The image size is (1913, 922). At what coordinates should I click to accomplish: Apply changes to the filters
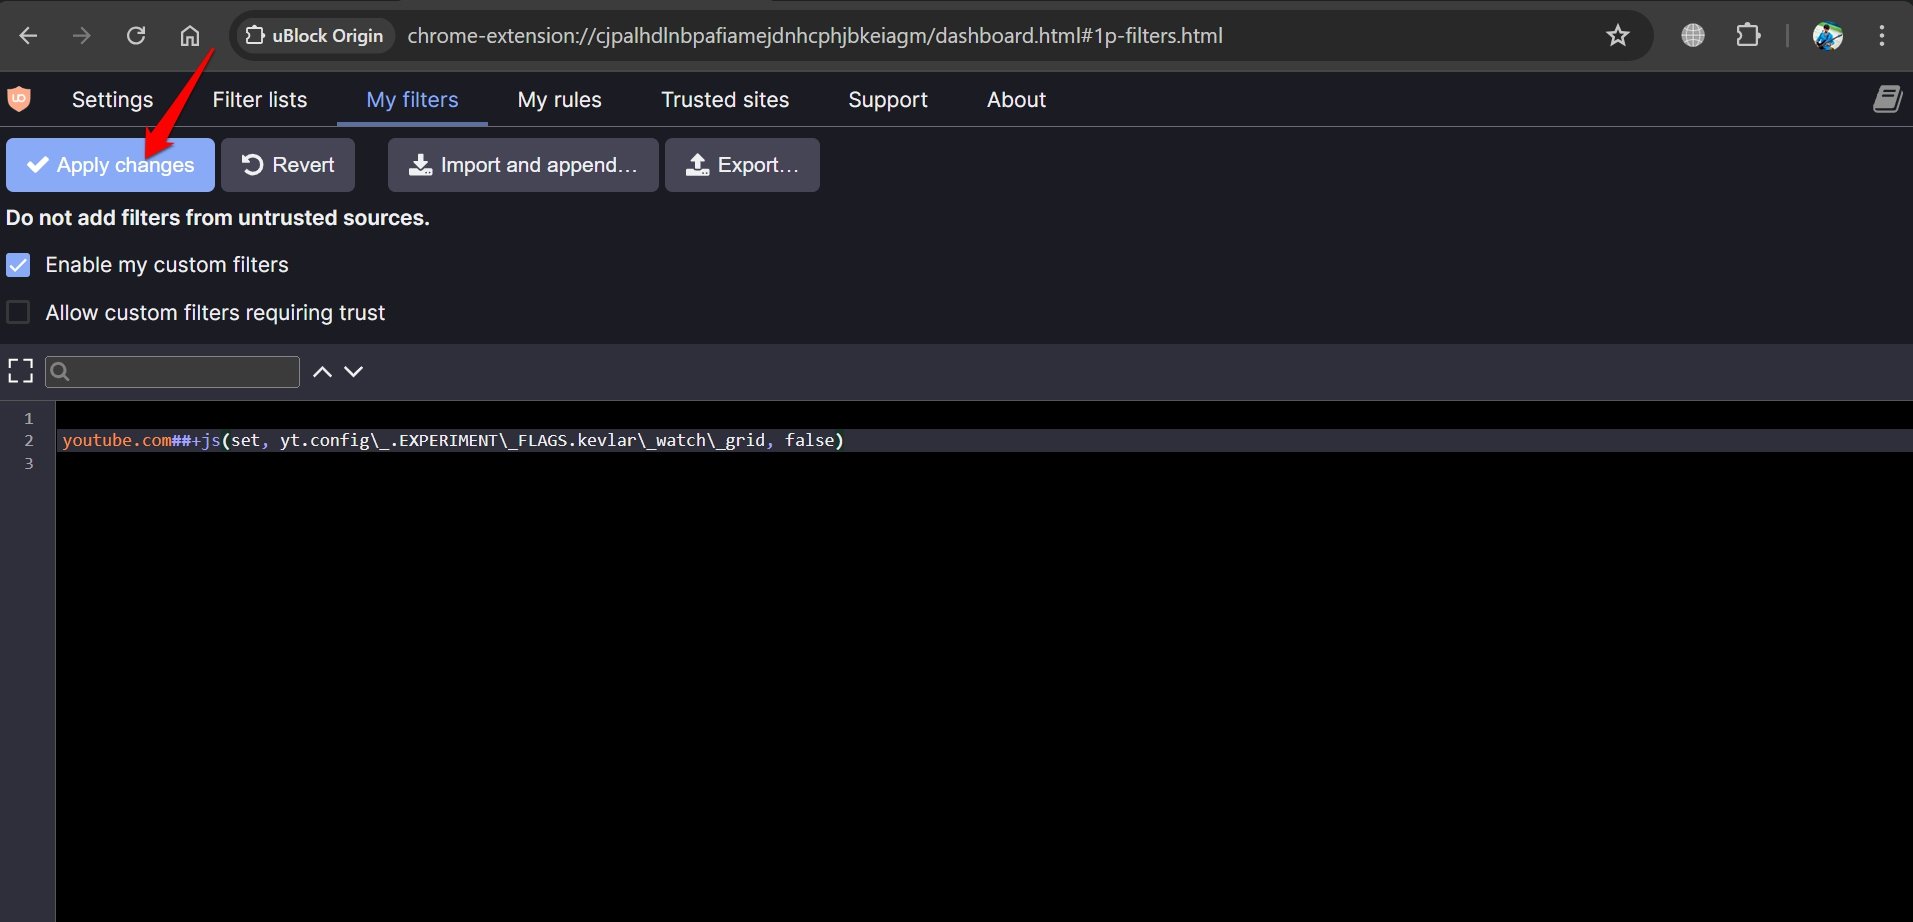110,165
